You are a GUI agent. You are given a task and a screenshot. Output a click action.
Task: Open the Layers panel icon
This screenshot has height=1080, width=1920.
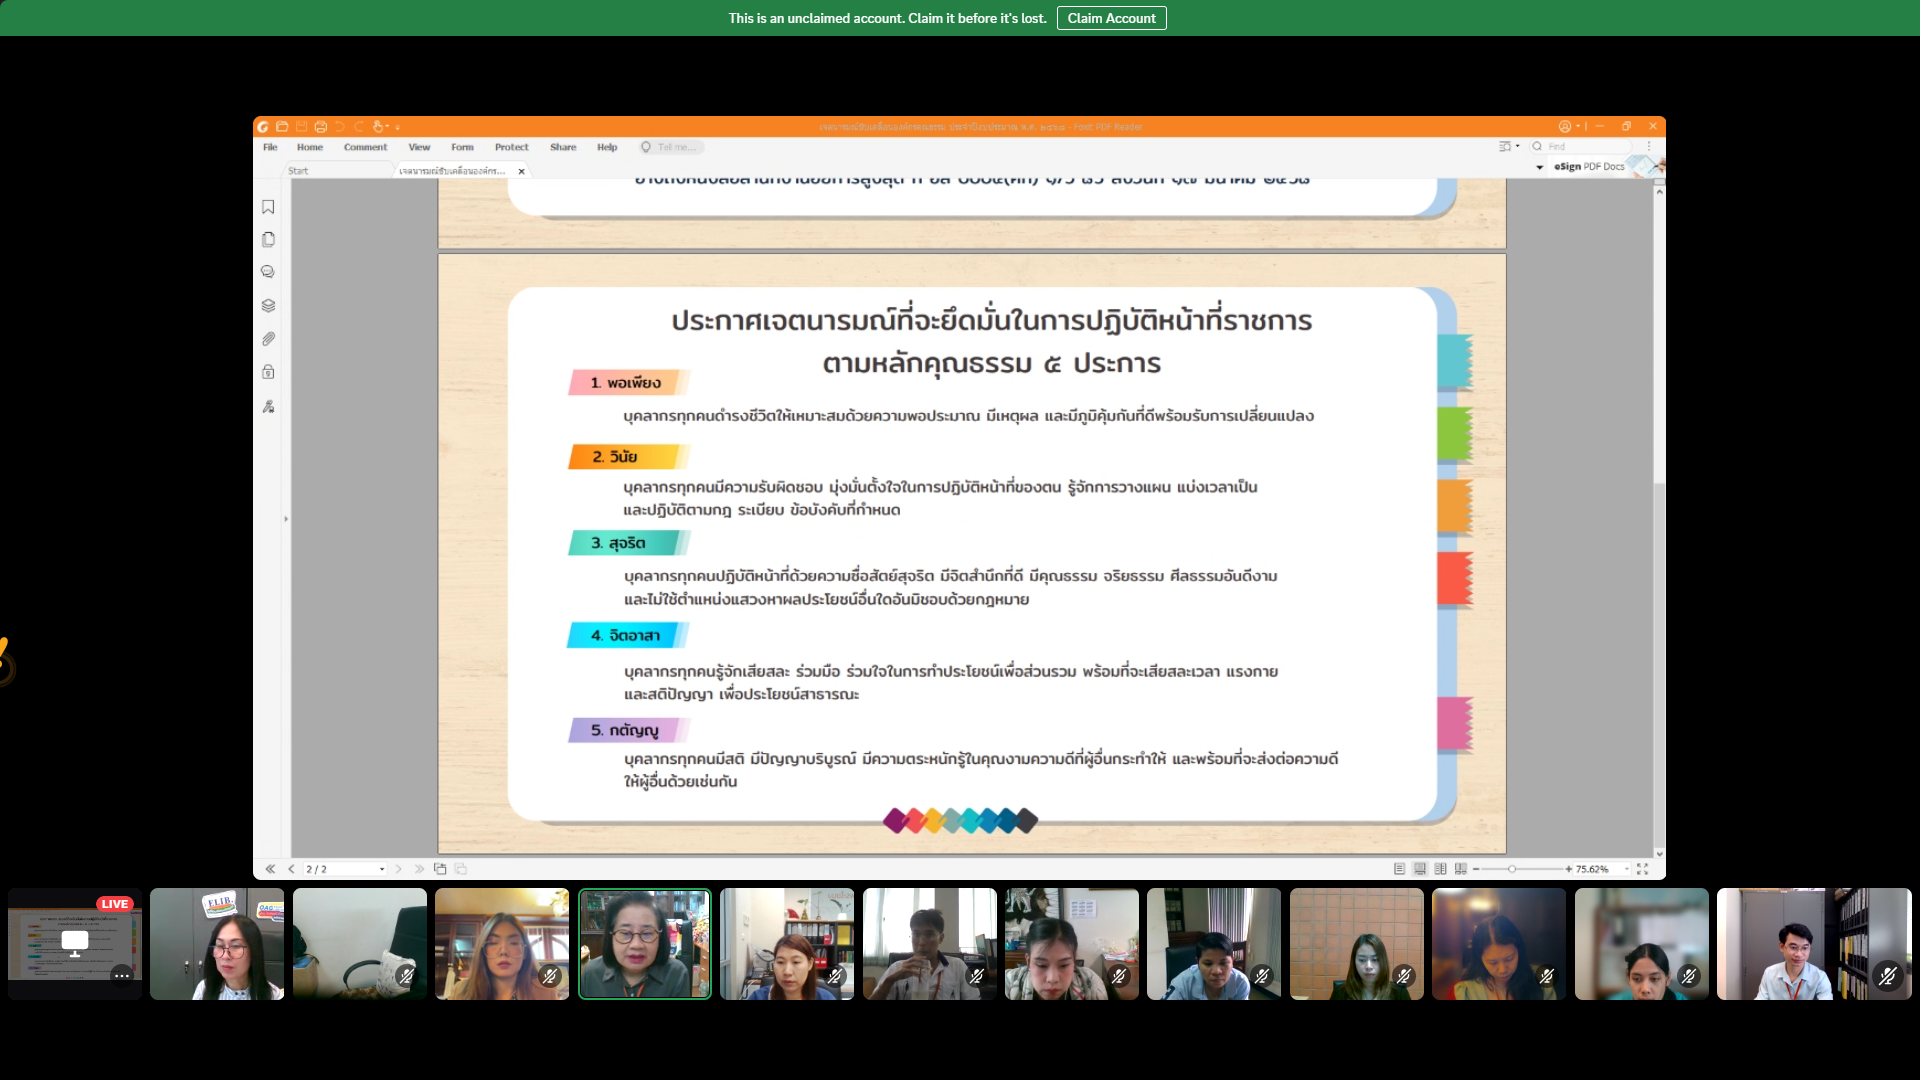(268, 306)
